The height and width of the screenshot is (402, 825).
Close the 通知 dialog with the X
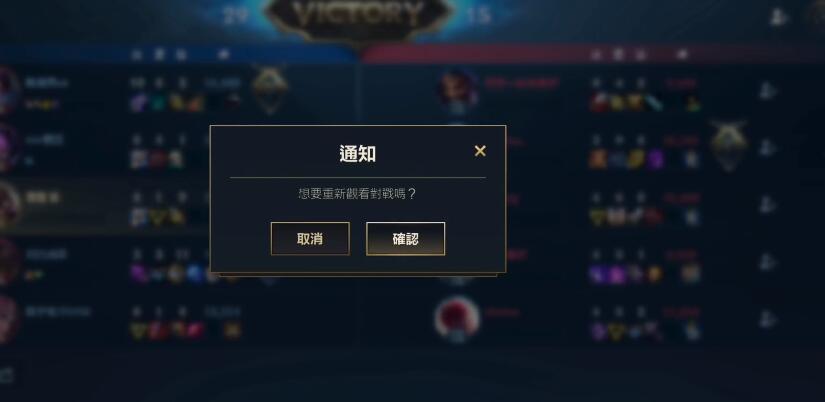point(480,151)
